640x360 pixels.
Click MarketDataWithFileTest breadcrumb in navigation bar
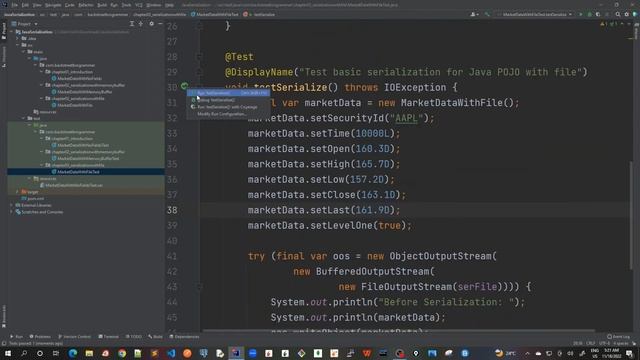pos(215,14)
